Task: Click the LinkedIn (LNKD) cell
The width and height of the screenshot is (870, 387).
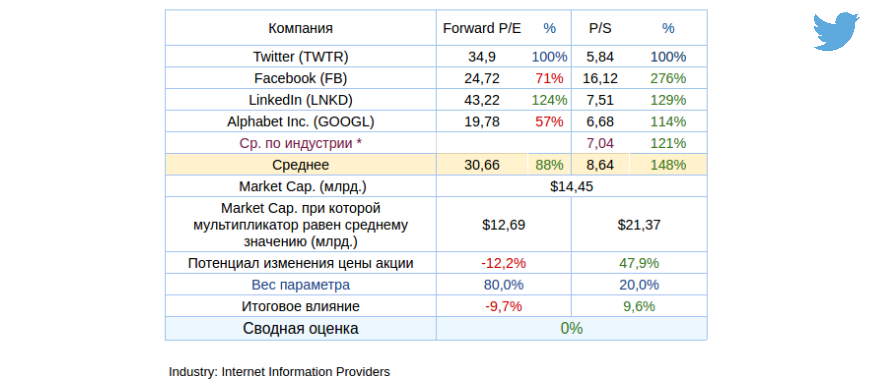Action: coord(301,100)
